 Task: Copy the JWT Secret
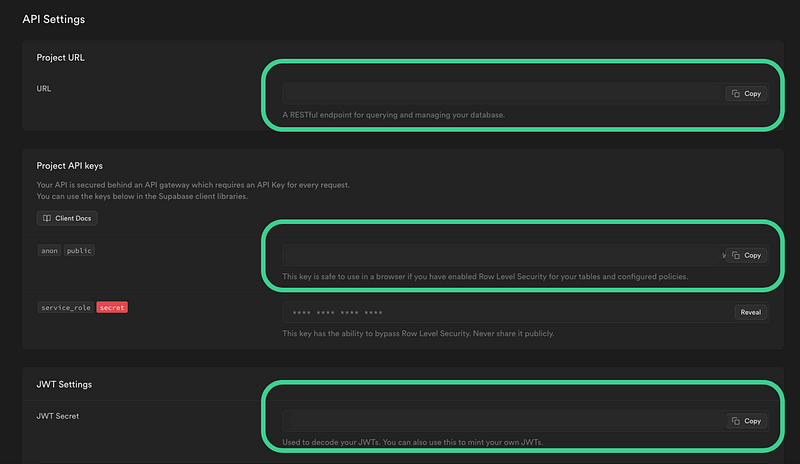(746, 421)
